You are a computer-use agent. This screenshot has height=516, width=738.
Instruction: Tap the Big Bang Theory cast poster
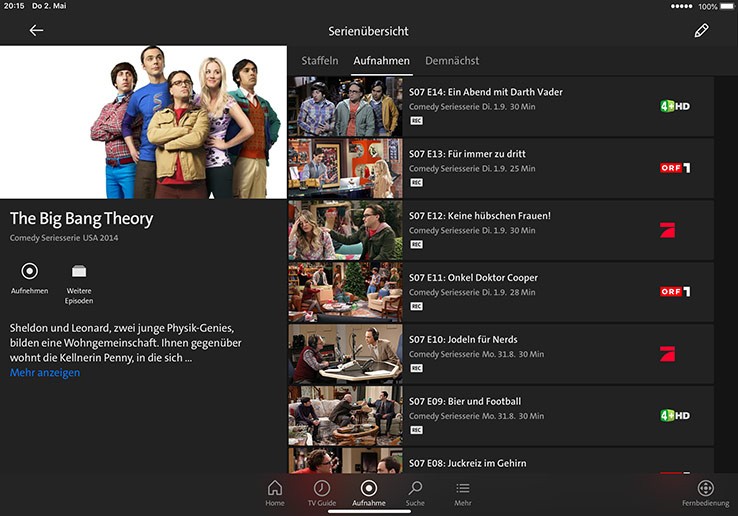point(143,122)
